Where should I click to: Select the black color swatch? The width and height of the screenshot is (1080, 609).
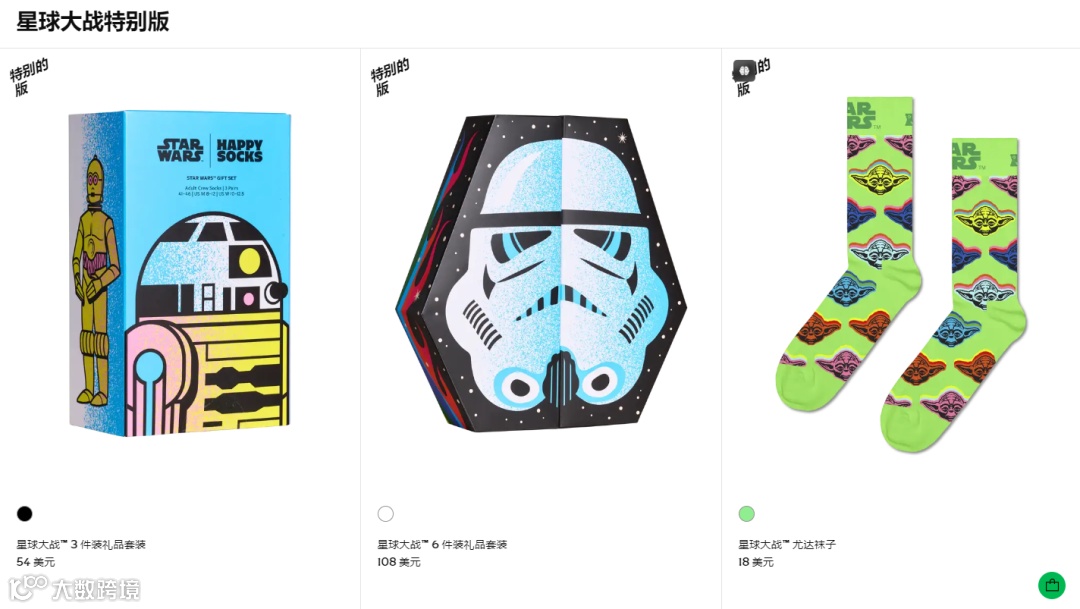click(x=25, y=513)
